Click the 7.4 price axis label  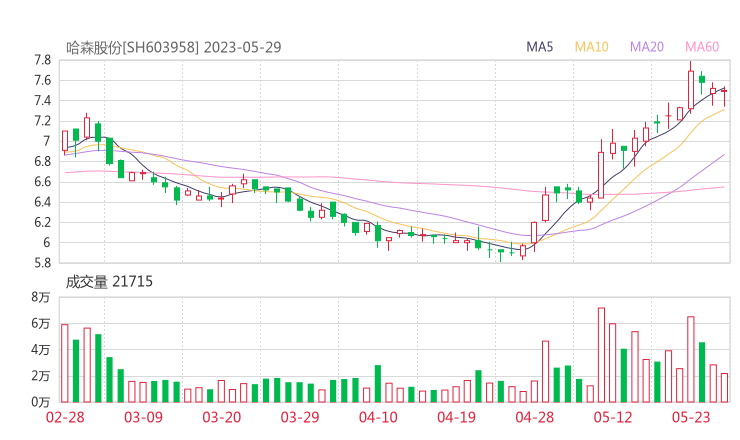(x=42, y=101)
